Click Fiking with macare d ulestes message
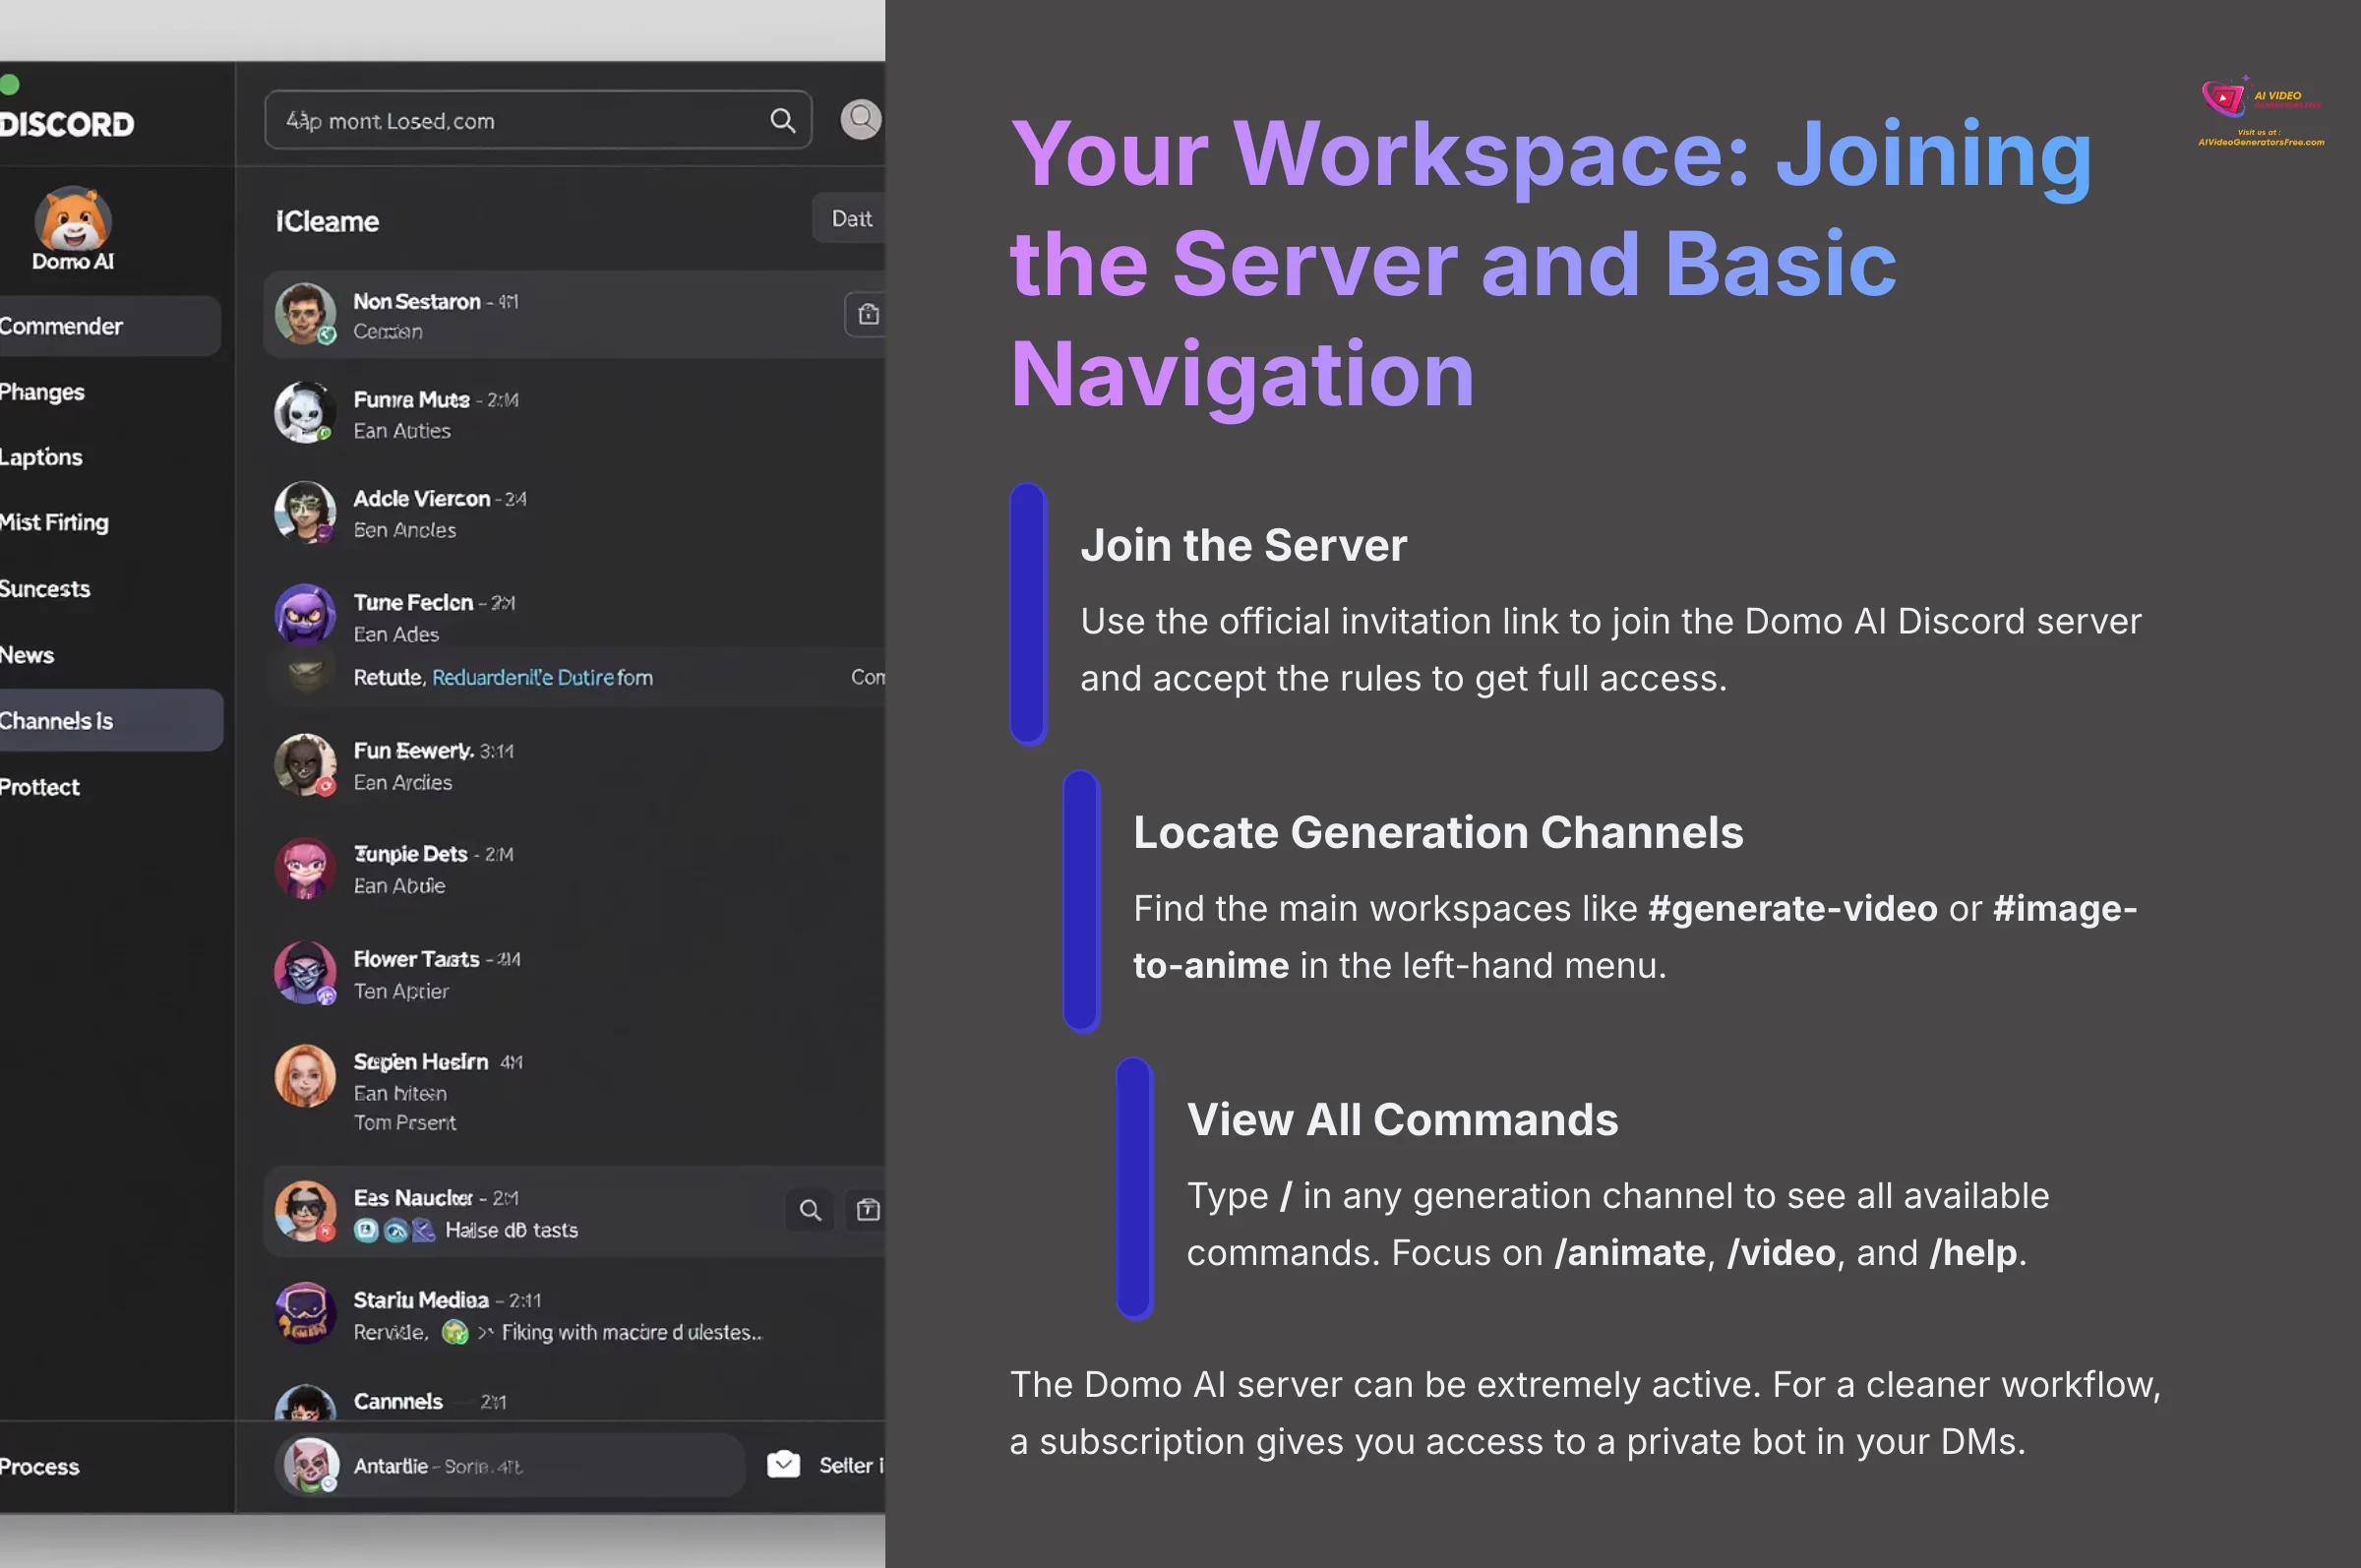The height and width of the screenshot is (1568, 2361). tap(632, 1332)
